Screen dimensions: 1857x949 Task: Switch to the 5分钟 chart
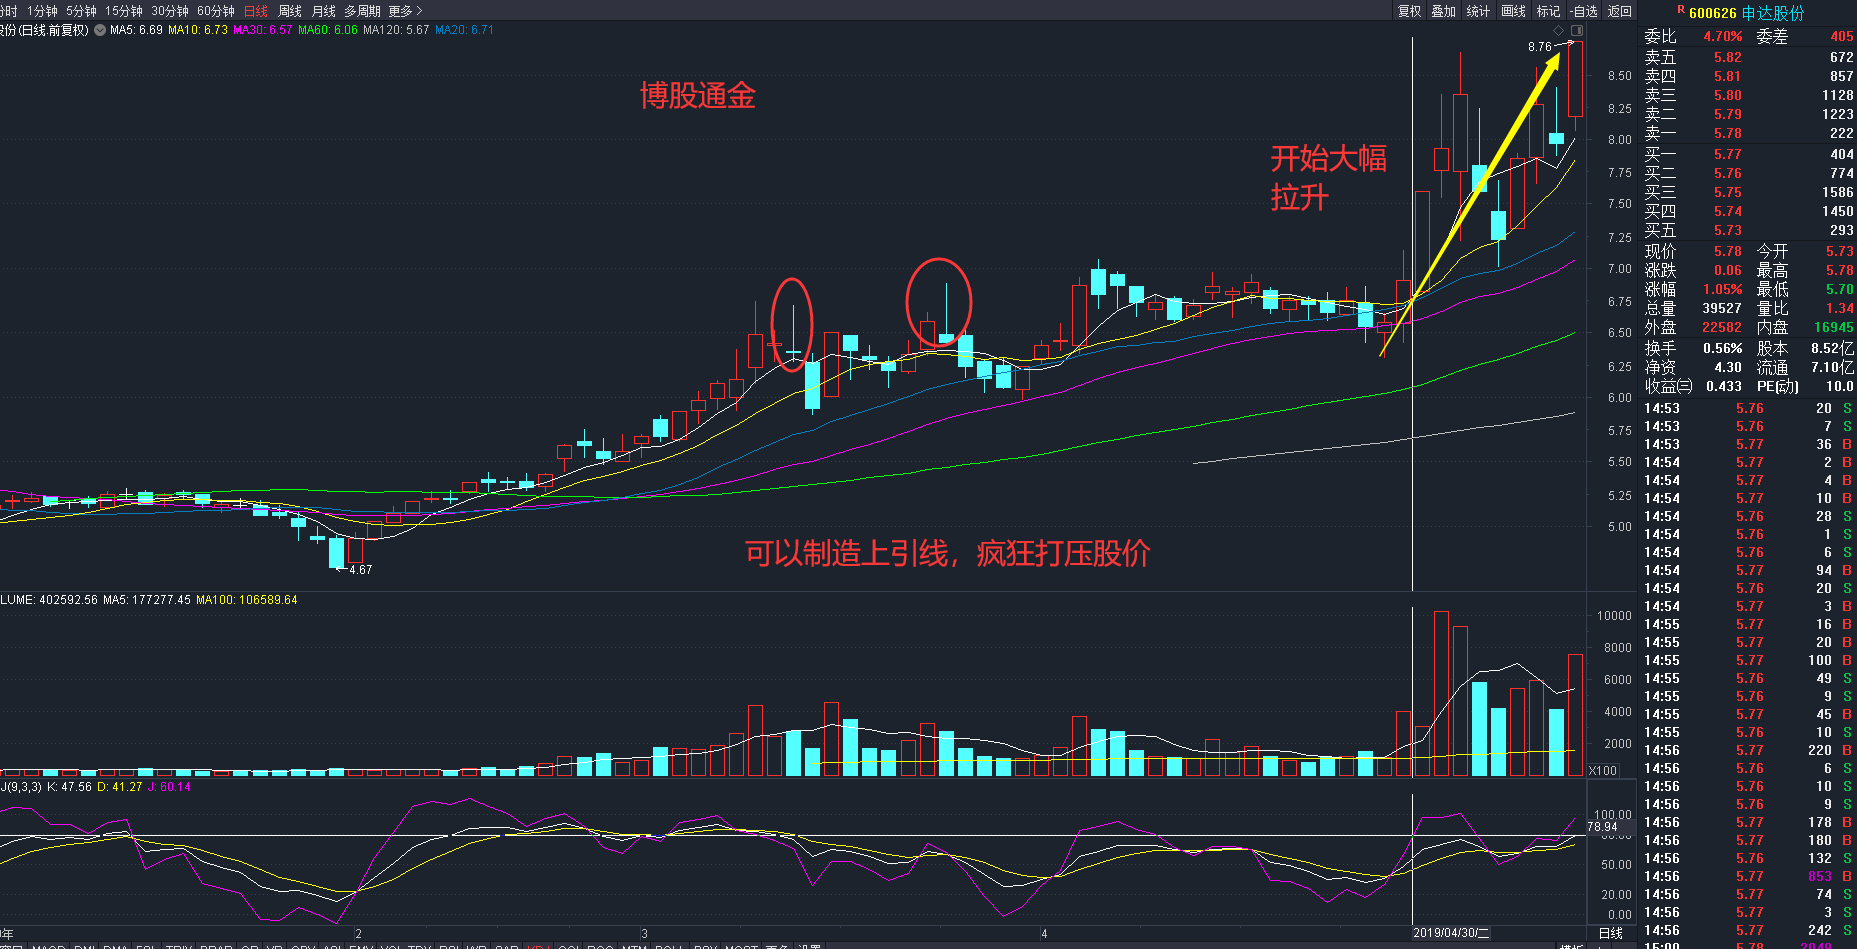[x=81, y=11]
